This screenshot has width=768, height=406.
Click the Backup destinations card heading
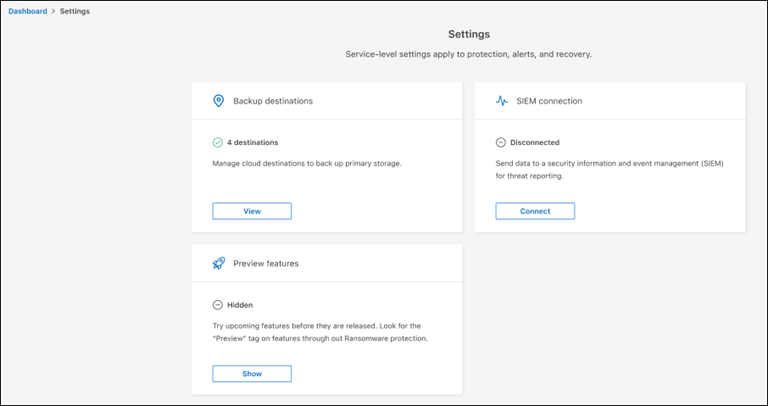tap(273, 101)
